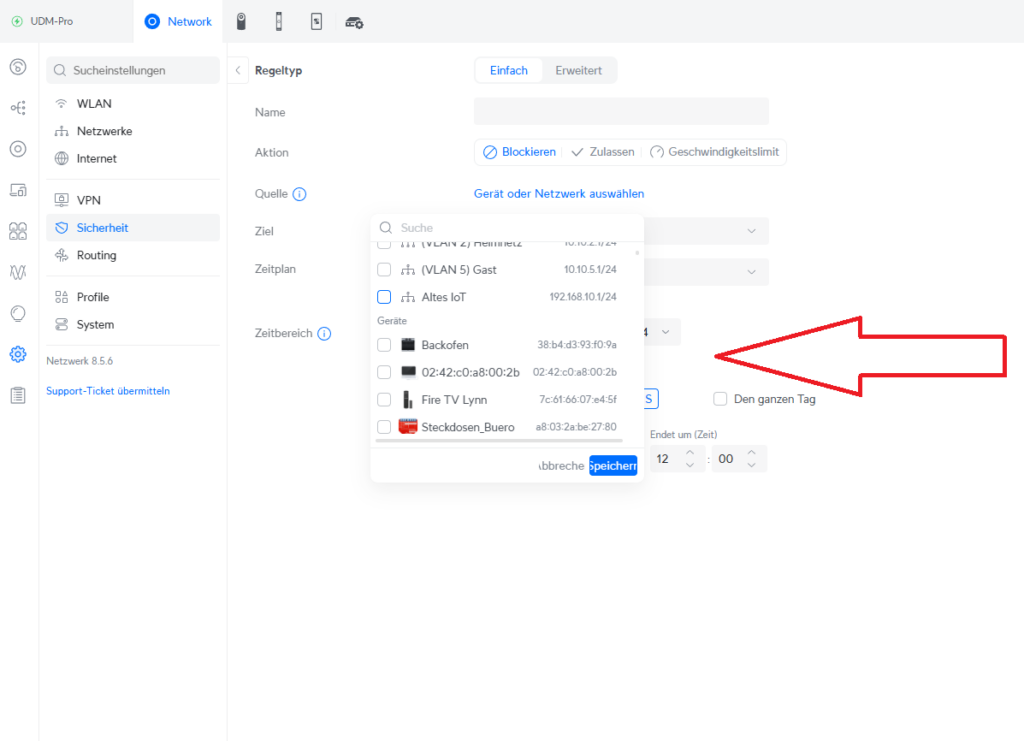
Task: Click the info icon beside Zeitbereich
Action: pyautogui.click(x=324, y=334)
